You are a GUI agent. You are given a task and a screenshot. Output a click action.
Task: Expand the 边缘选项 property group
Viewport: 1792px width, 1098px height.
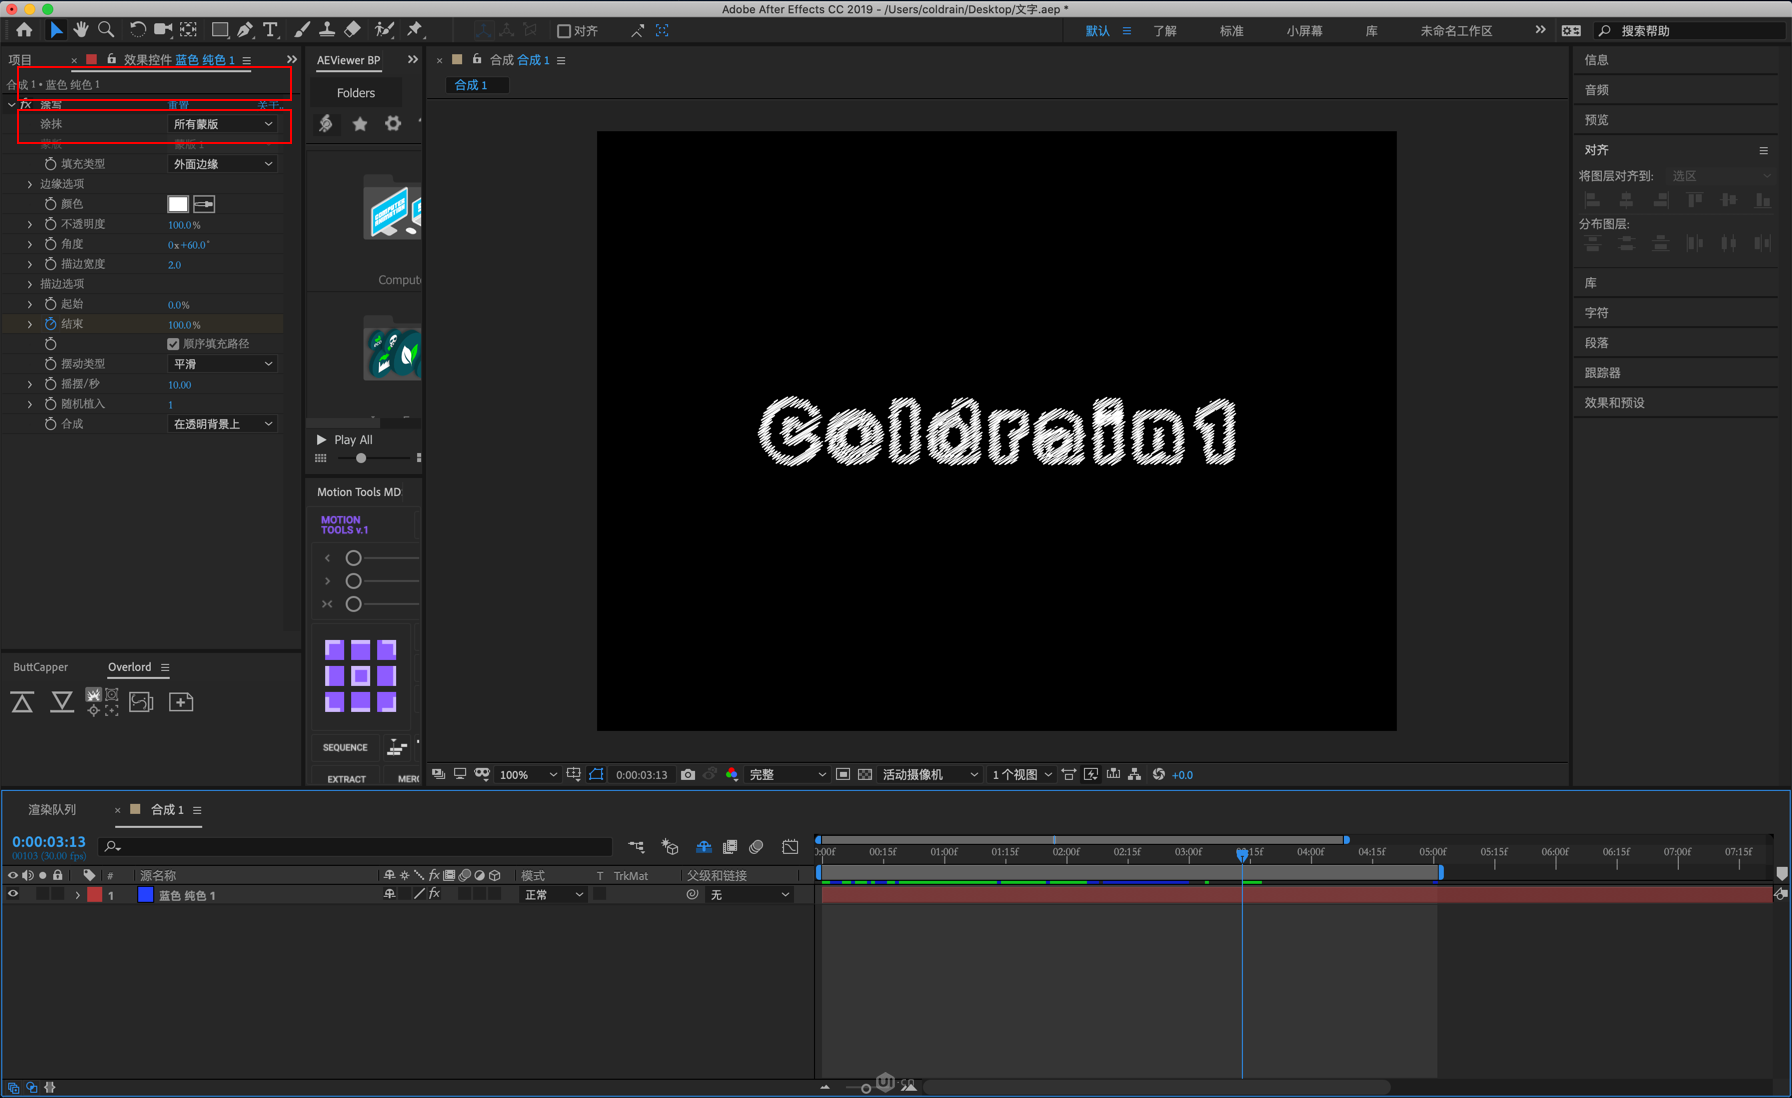[30, 184]
